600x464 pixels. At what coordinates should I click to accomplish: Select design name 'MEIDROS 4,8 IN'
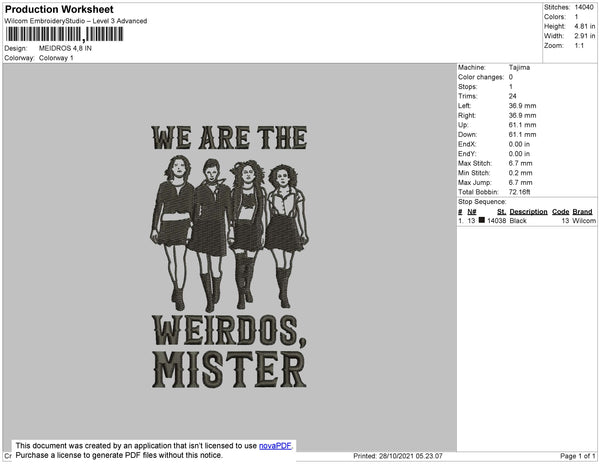click(65, 48)
